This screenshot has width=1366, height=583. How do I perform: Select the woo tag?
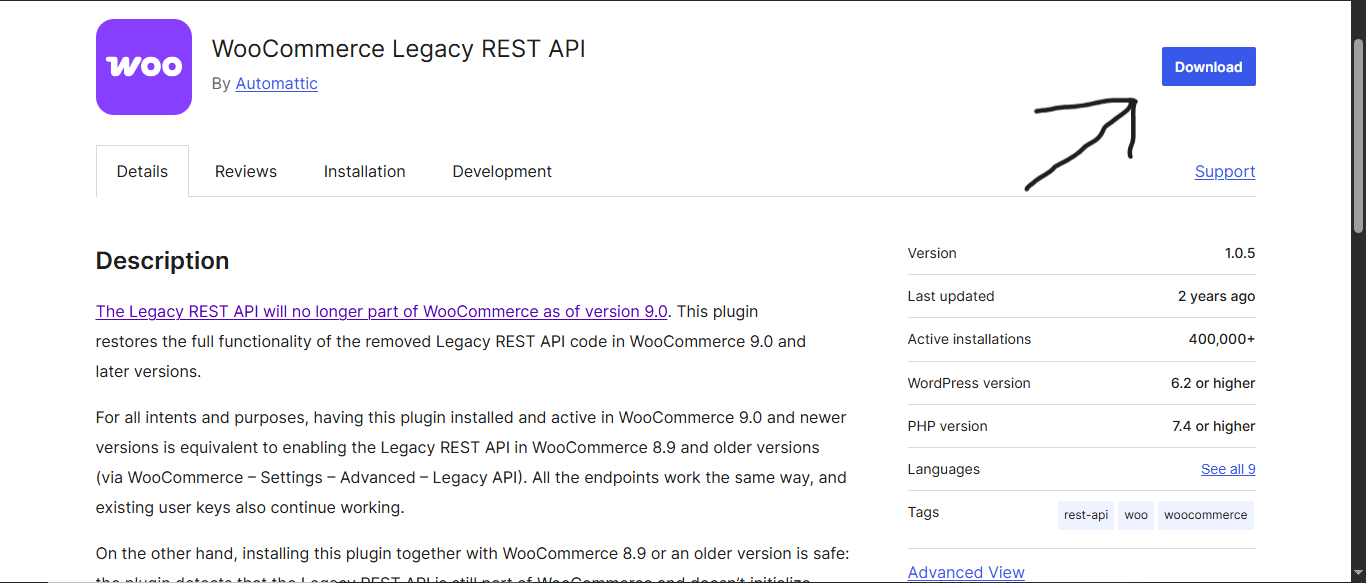[x=1136, y=515]
